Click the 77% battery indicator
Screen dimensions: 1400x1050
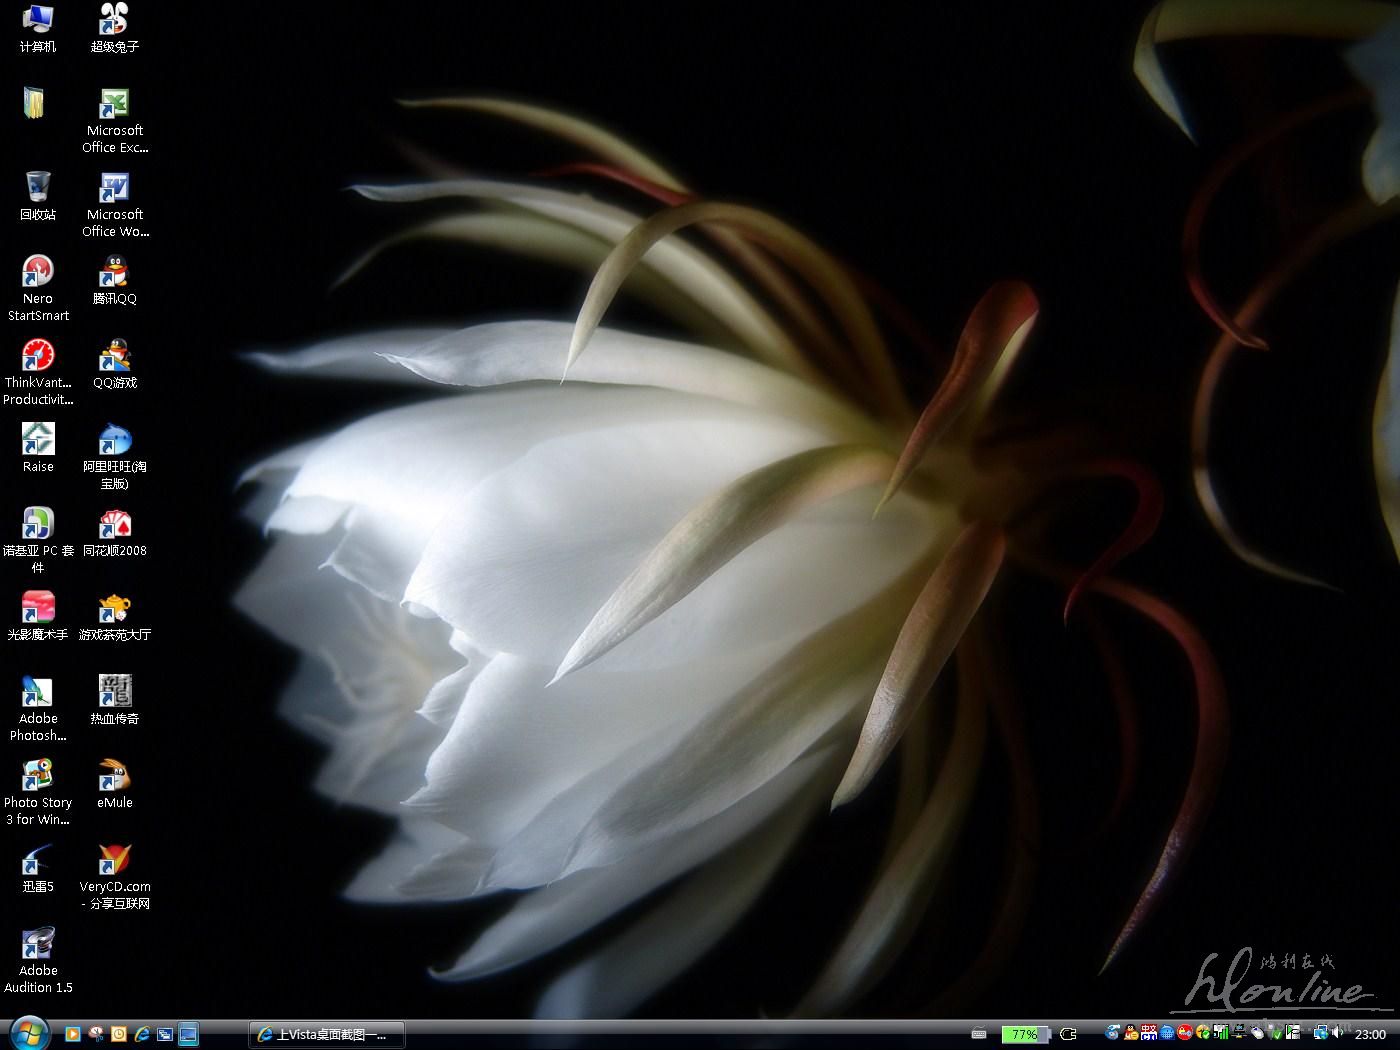[1024, 1034]
